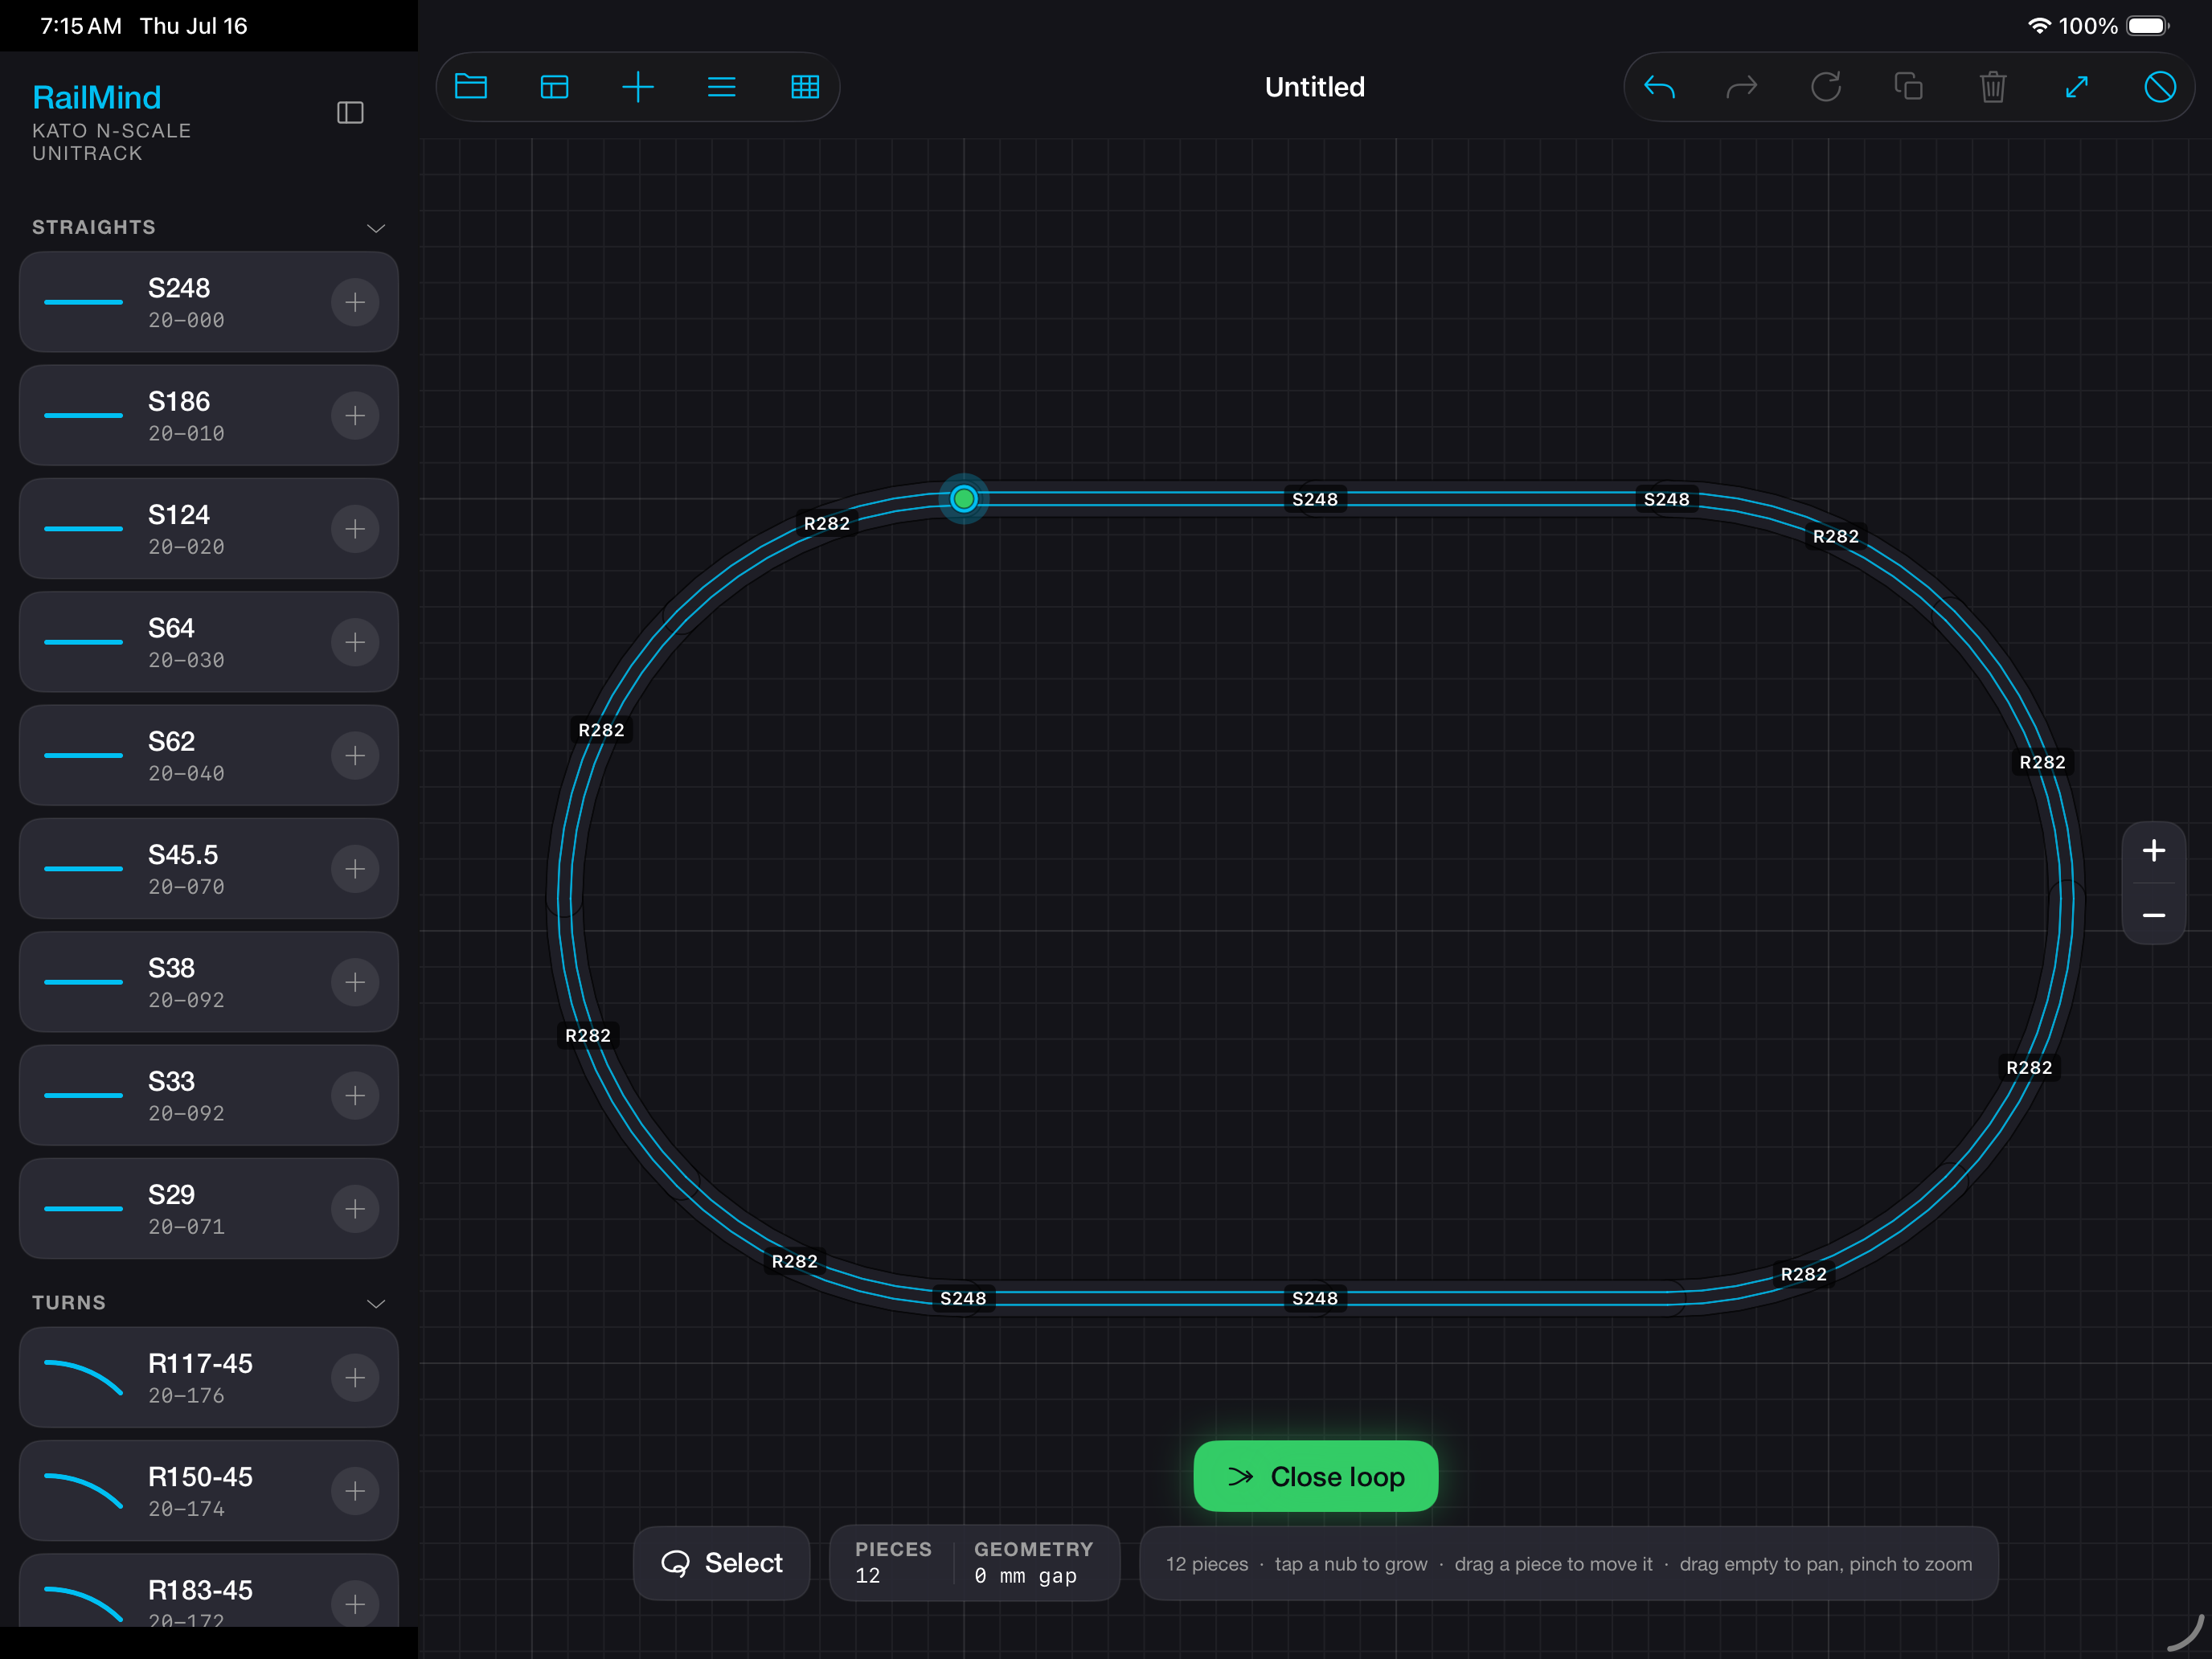Add an R150-45 curve piece

click(355, 1491)
